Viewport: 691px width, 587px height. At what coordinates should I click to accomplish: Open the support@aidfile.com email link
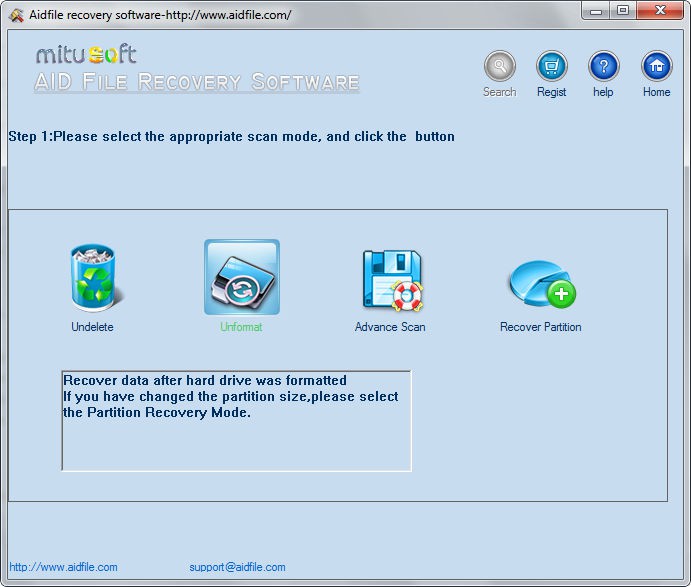pyautogui.click(x=237, y=567)
